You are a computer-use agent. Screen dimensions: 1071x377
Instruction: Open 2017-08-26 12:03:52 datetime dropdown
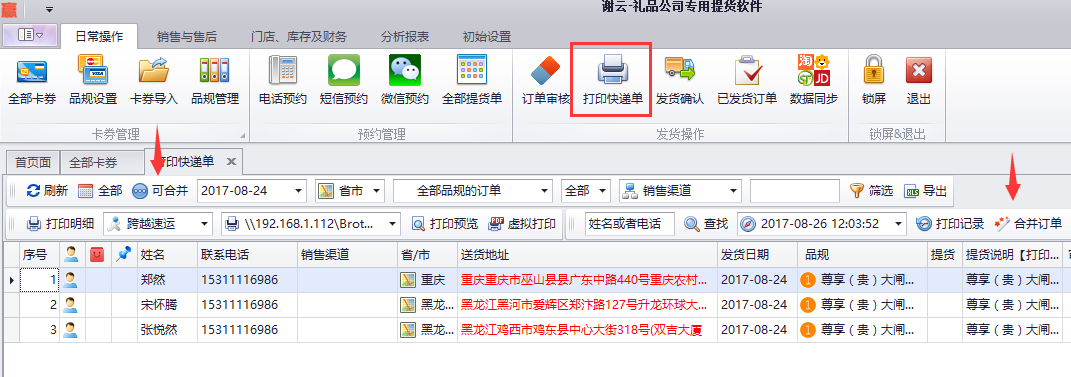898,223
